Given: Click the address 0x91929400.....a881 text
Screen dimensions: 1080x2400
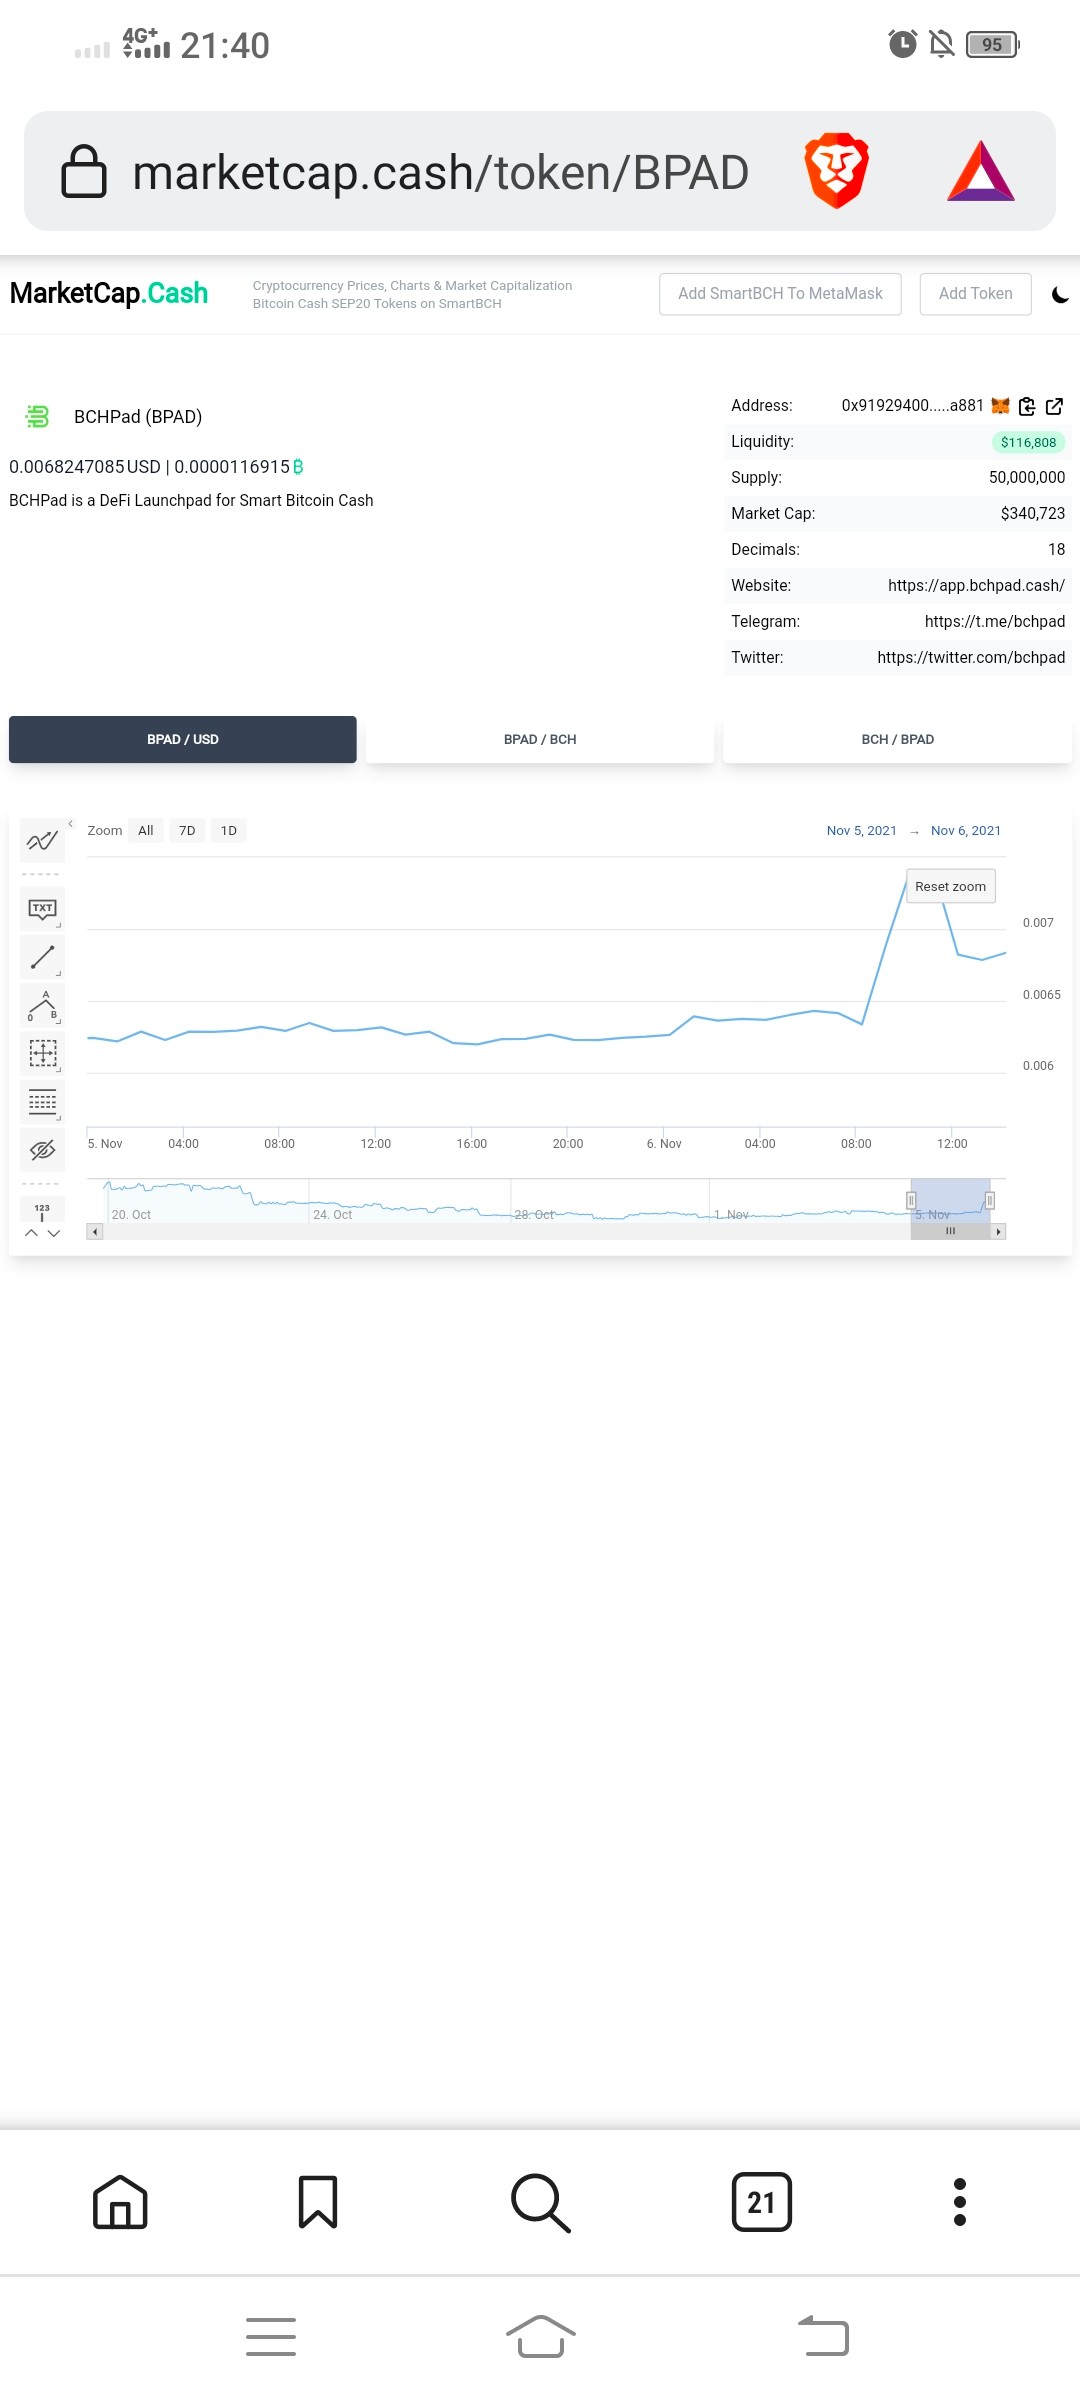Looking at the screenshot, I should pyautogui.click(x=913, y=406).
